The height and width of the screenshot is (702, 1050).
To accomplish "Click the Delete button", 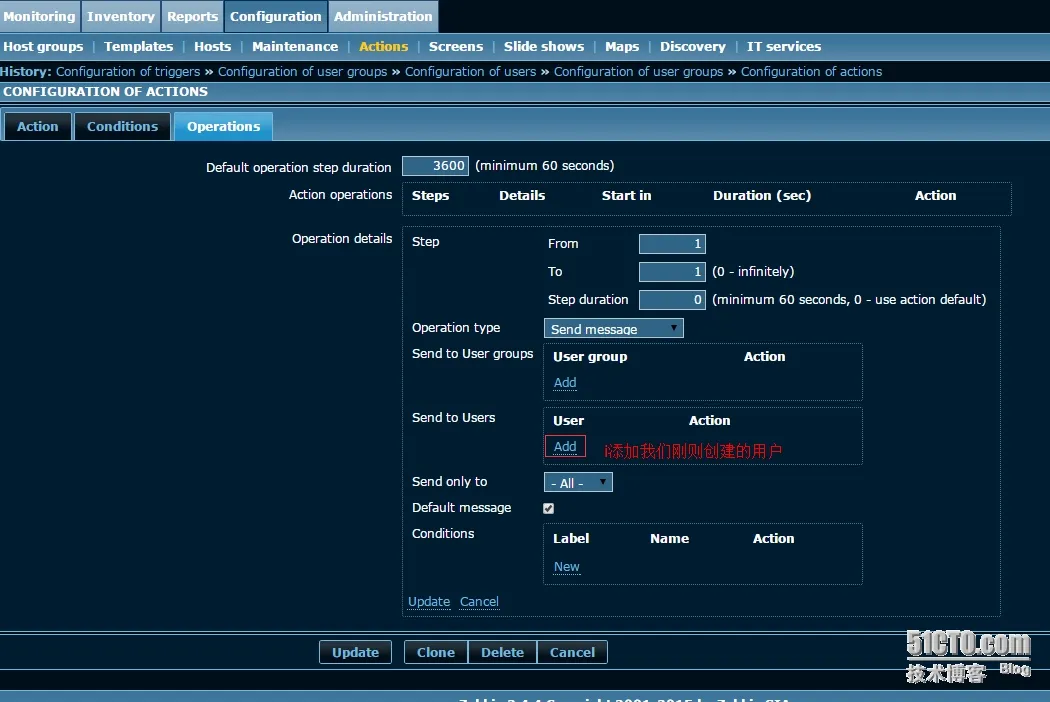I will tap(502, 652).
